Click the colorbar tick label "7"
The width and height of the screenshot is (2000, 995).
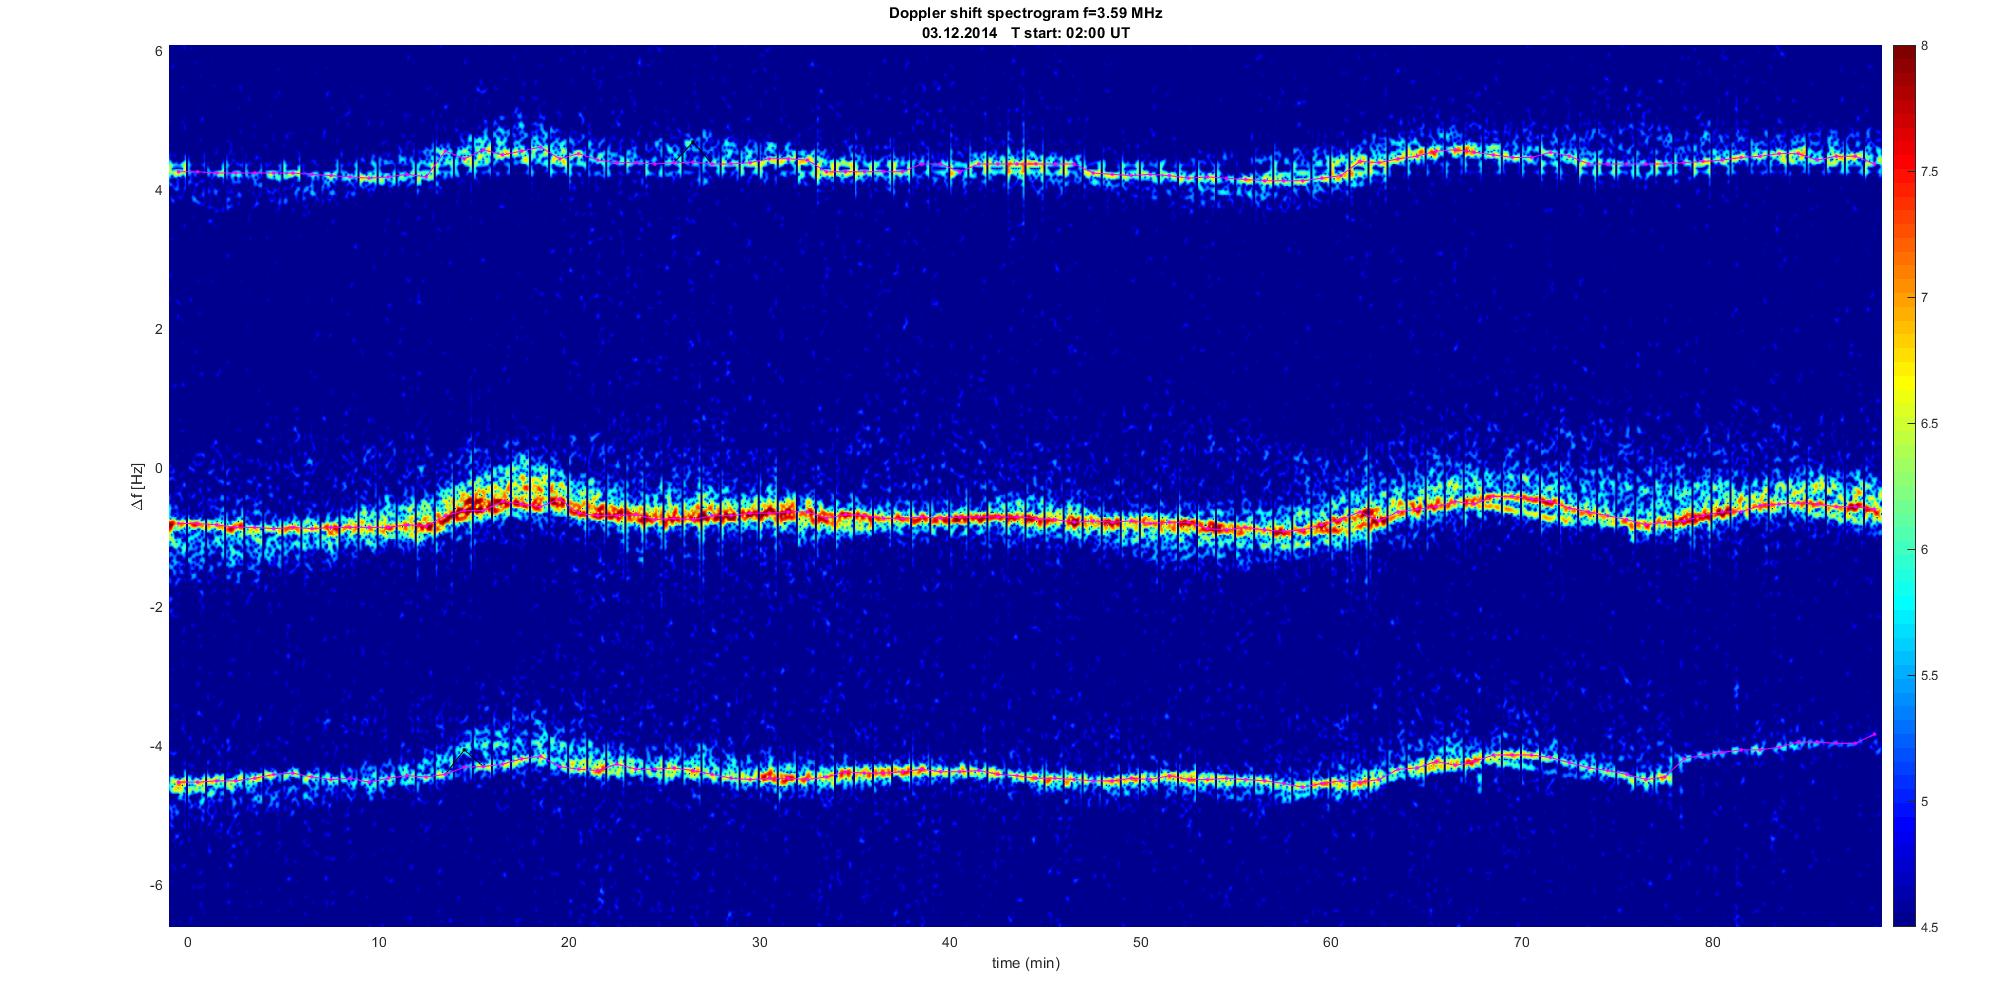[x=1925, y=298]
